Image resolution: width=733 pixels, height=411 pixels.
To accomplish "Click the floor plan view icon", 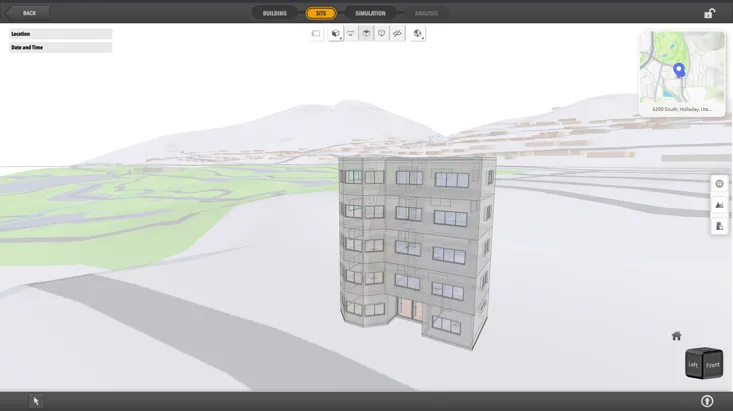I will 316,33.
